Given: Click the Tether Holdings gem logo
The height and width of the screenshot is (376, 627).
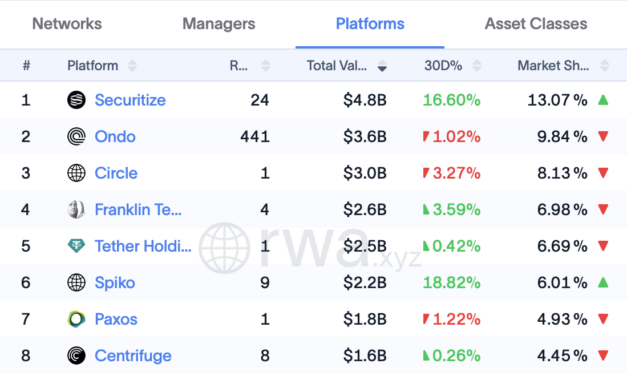Looking at the screenshot, I should (76, 246).
